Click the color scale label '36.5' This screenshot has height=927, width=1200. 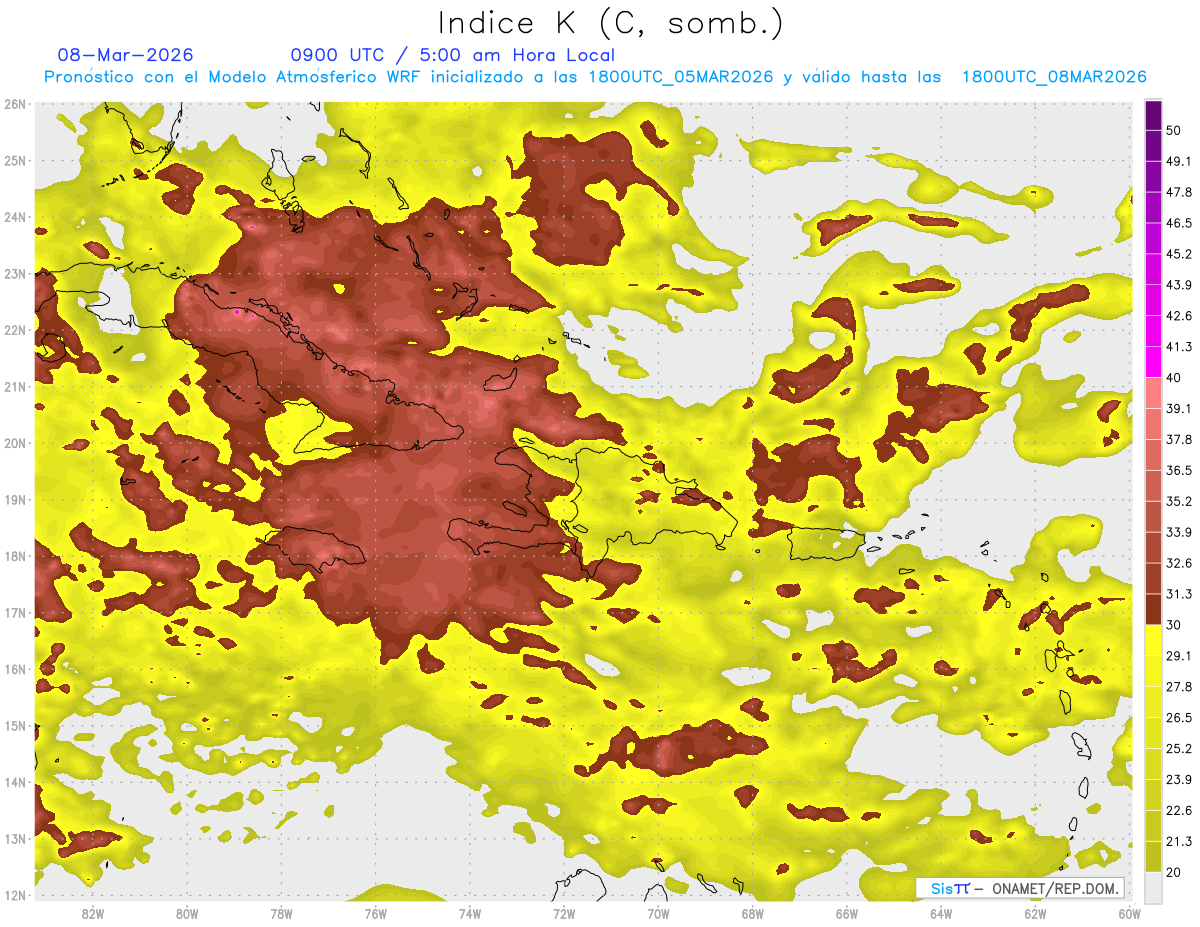(x=1178, y=470)
